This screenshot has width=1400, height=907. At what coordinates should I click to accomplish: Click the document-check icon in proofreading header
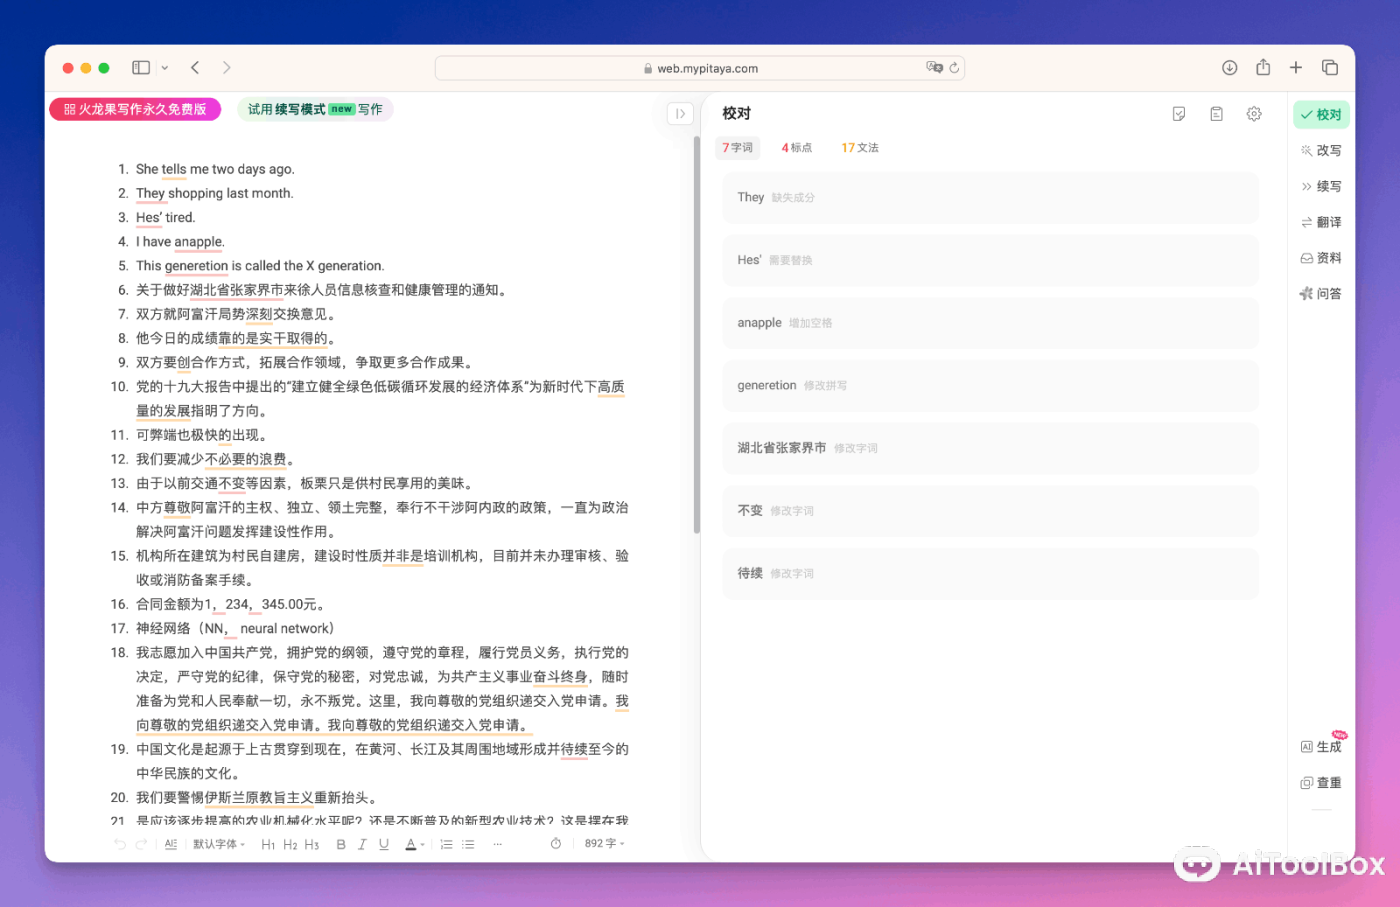coord(1179,114)
